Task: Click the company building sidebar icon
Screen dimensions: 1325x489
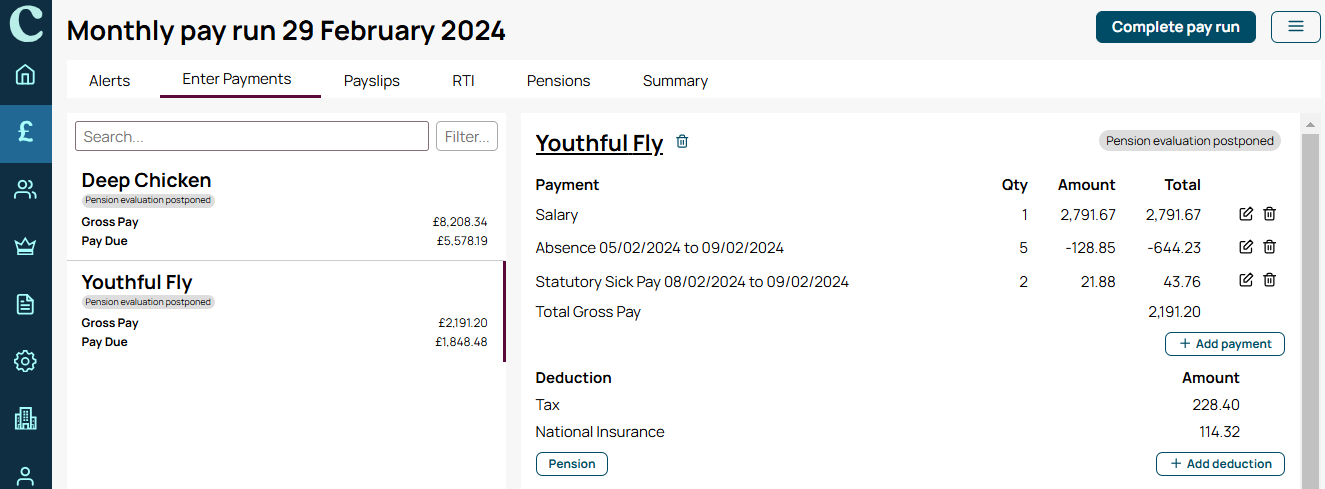Action: [26, 419]
